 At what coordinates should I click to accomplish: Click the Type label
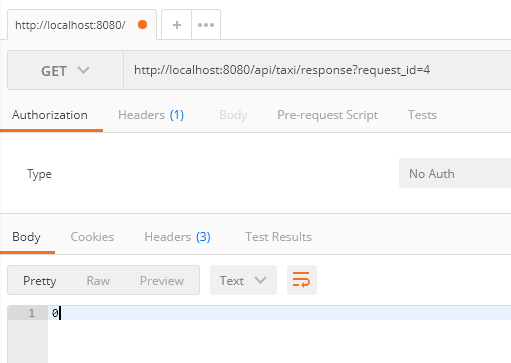[39, 174]
